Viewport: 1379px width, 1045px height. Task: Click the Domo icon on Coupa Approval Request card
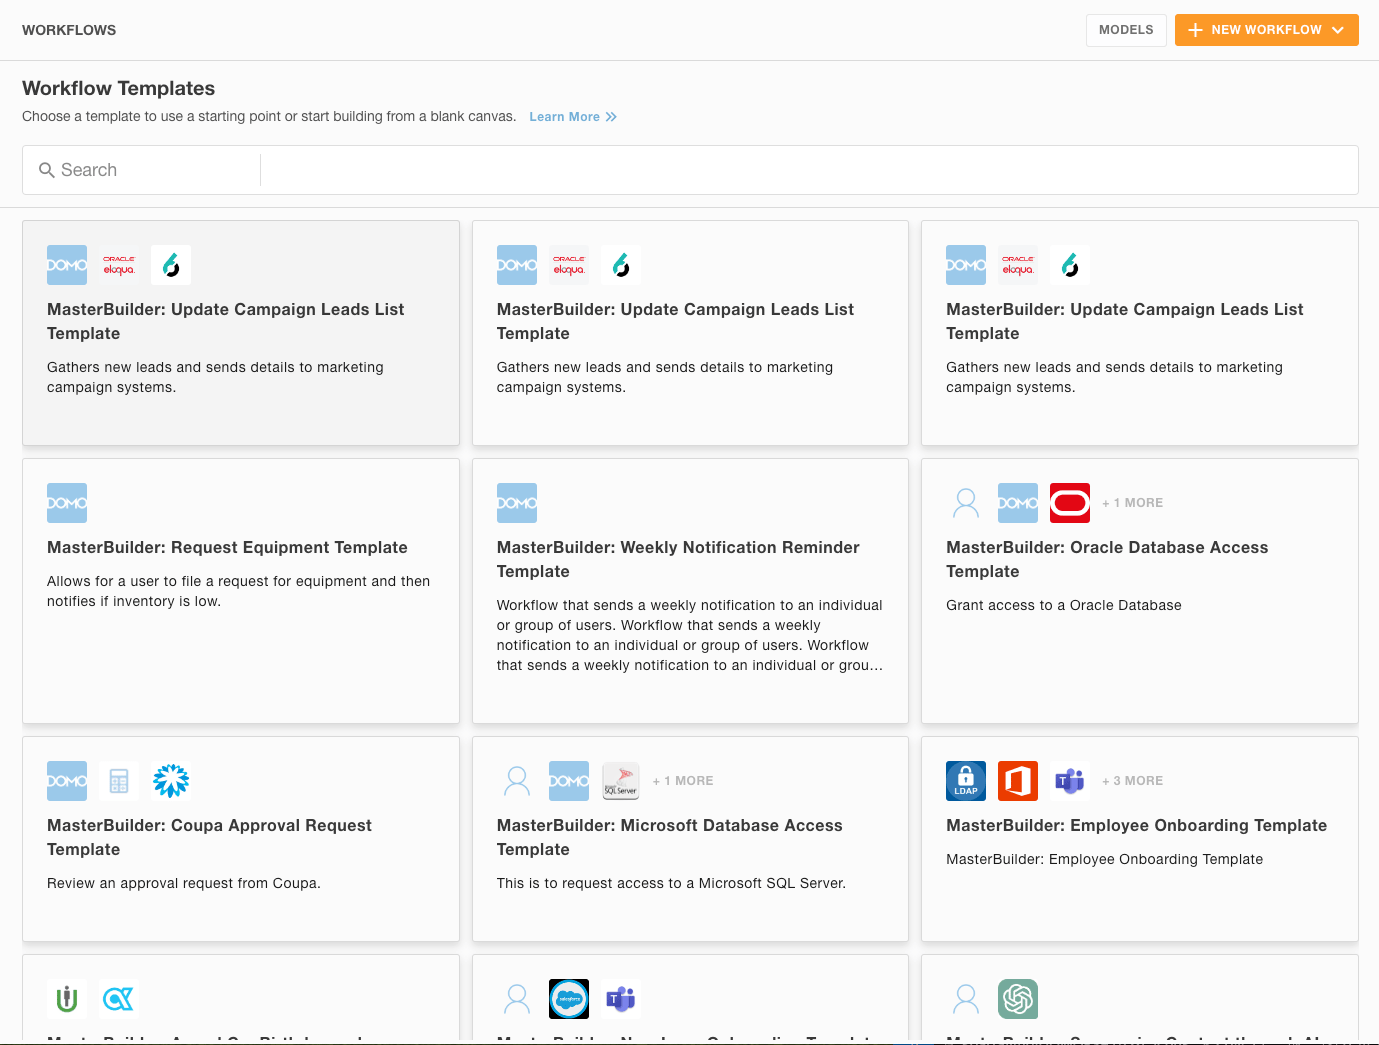click(x=67, y=781)
